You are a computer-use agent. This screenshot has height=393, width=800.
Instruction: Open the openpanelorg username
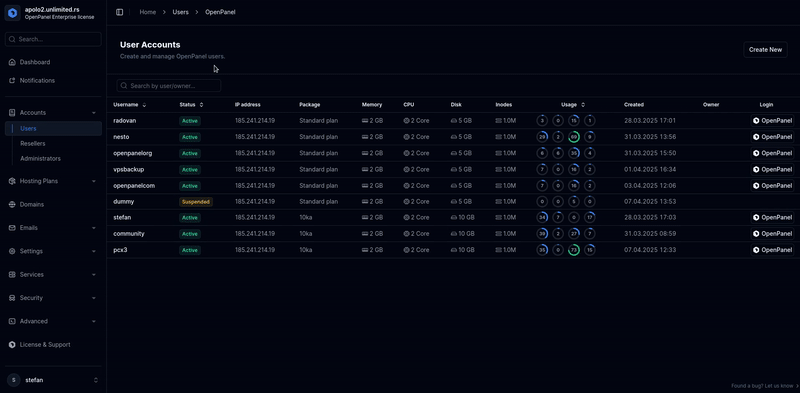(x=133, y=153)
